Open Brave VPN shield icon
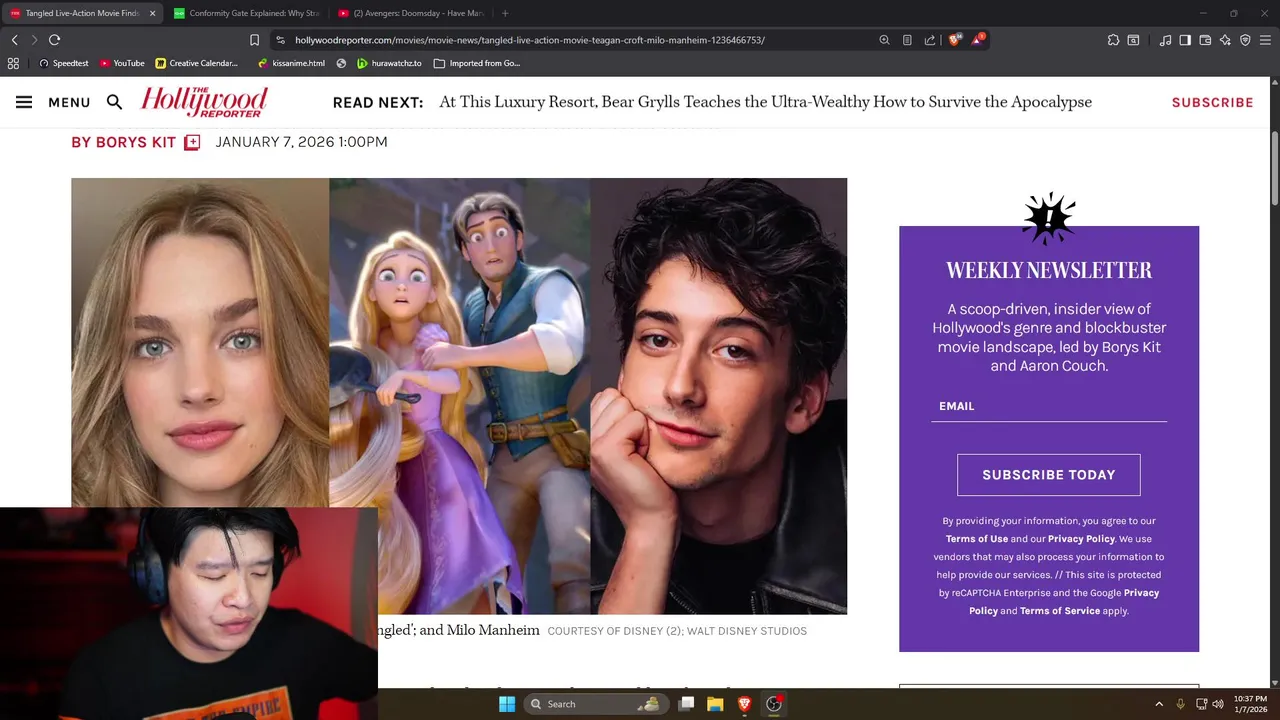 tap(1245, 40)
